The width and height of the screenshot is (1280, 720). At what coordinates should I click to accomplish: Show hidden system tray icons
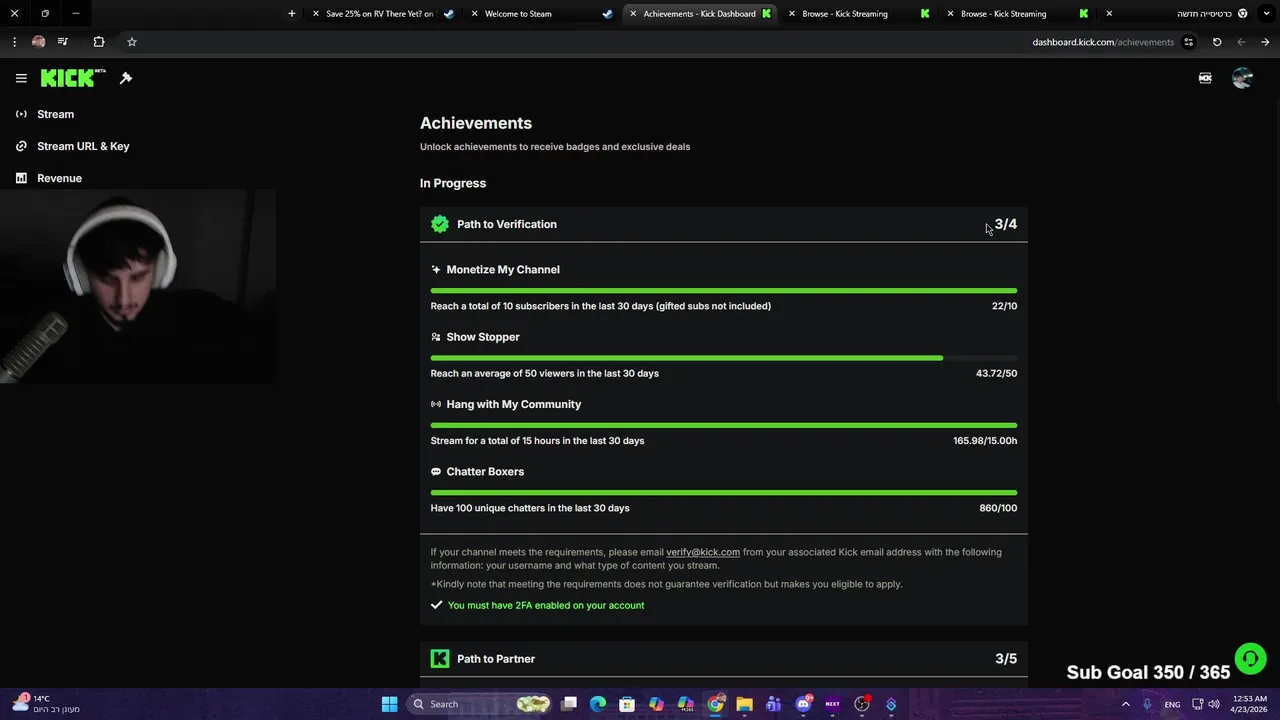(x=1125, y=704)
